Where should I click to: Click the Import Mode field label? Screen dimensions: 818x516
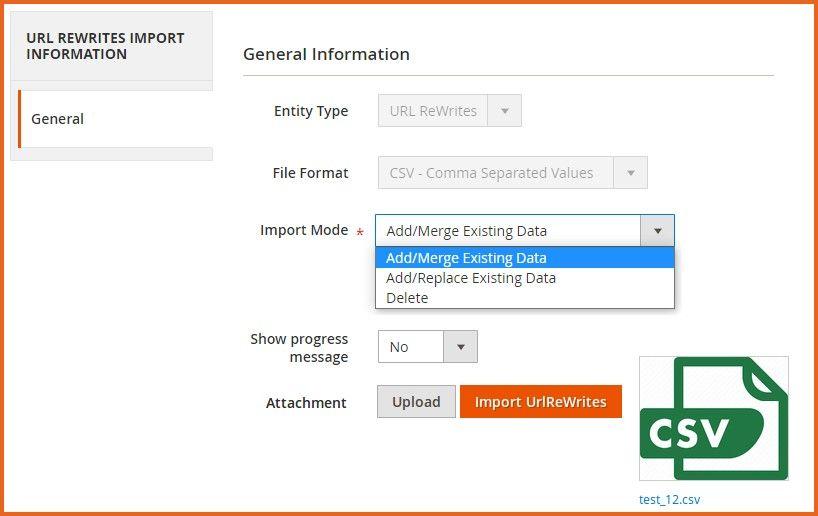[x=304, y=230]
